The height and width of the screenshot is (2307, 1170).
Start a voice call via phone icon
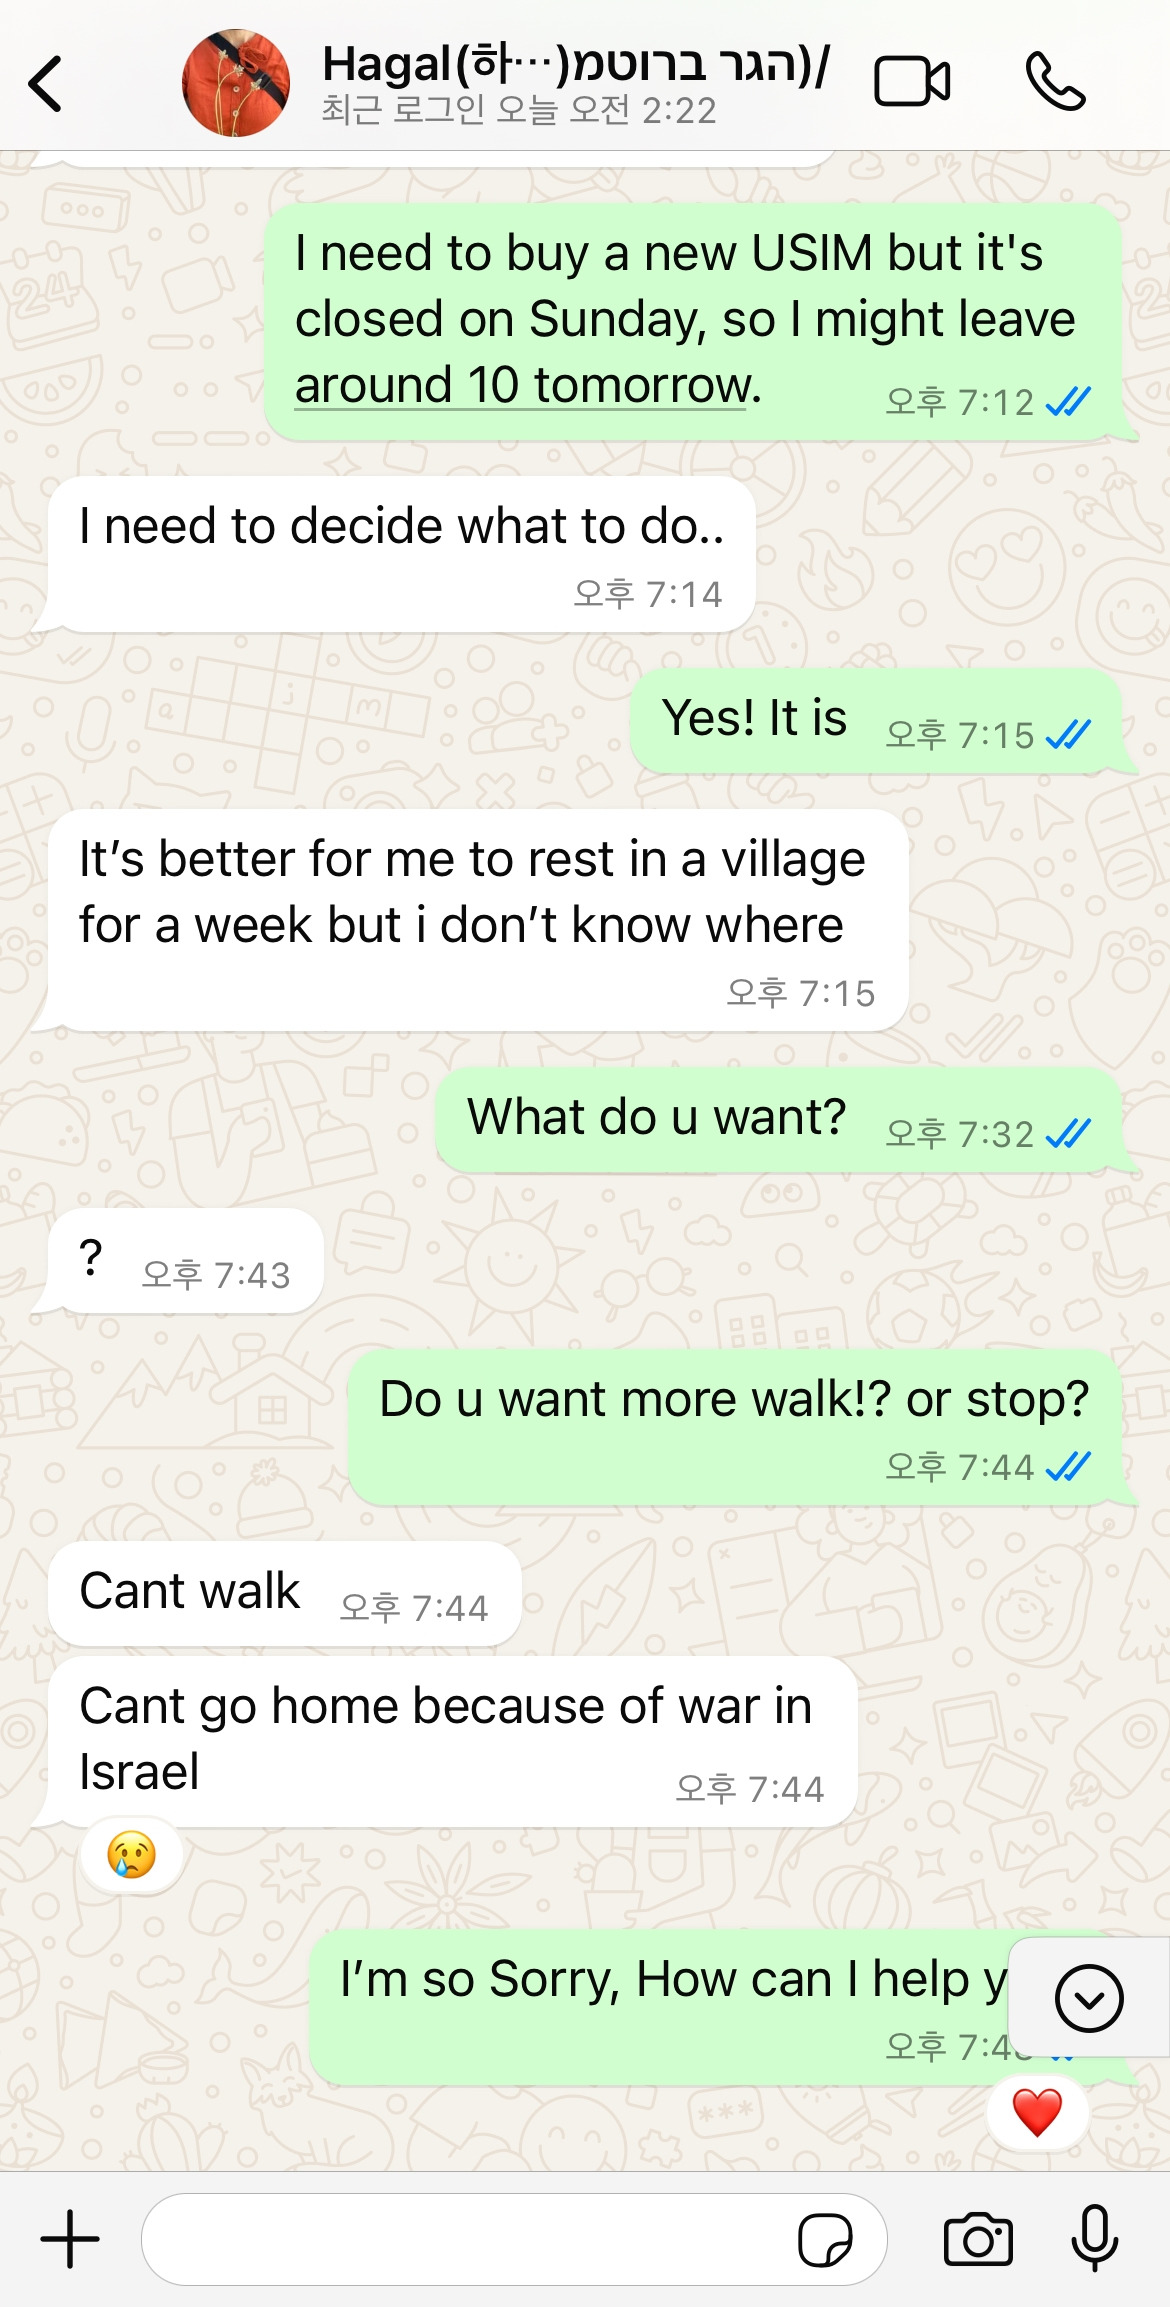1055,81
